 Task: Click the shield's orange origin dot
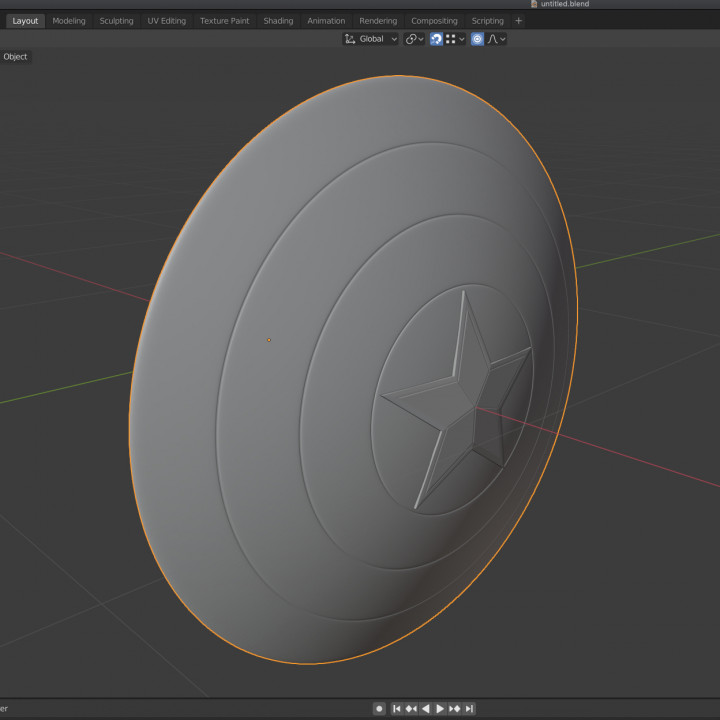coord(269,340)
